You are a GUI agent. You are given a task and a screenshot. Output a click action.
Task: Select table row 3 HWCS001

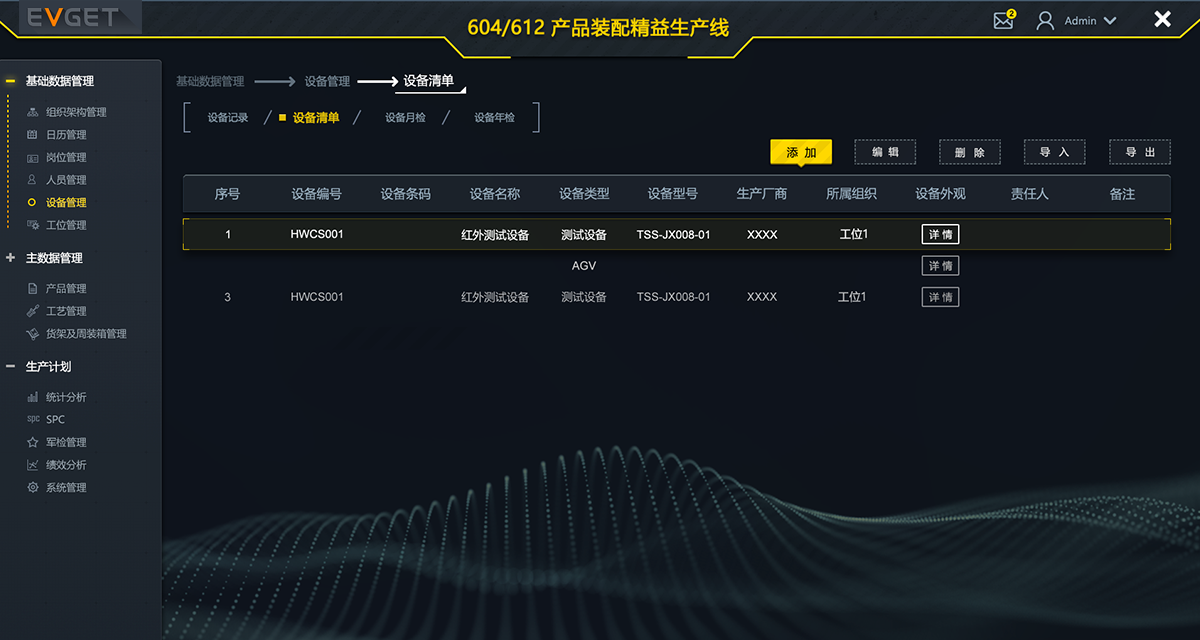[316, 297]
